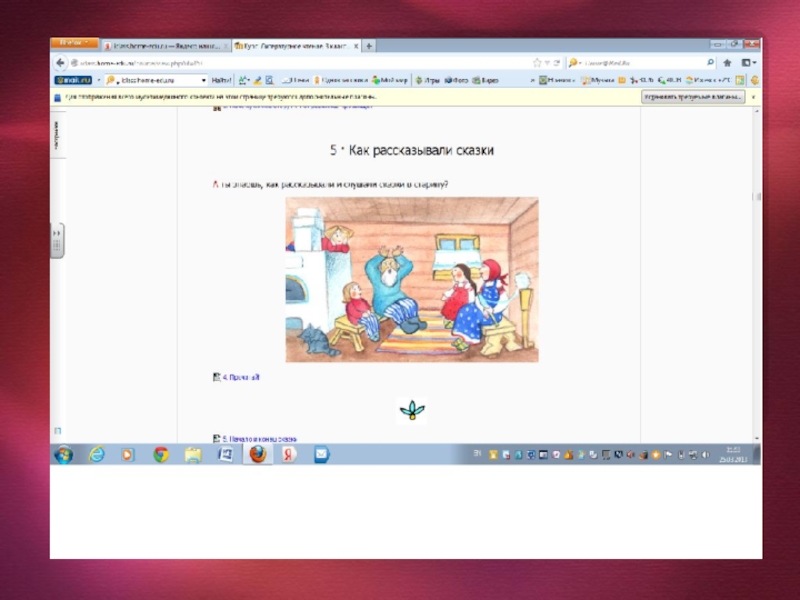800x600 pixels.
Task: Open the Windows Start menu
Action: coord(63,455)
